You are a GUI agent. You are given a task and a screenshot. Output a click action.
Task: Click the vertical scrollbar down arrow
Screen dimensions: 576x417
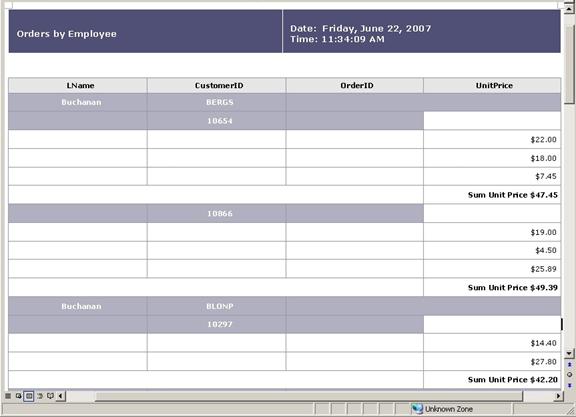pos(569,353)
